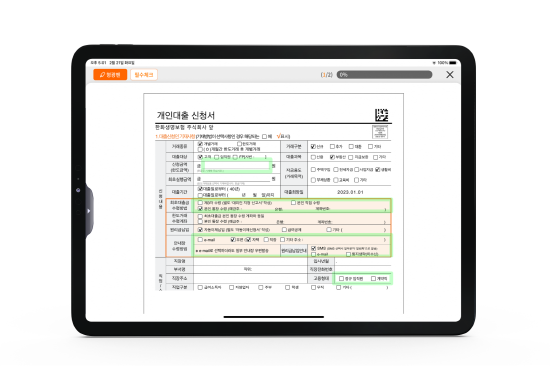This screenshot has height=366, width=550.
Task: Tap the 필수체크 button
Action: 144,74
